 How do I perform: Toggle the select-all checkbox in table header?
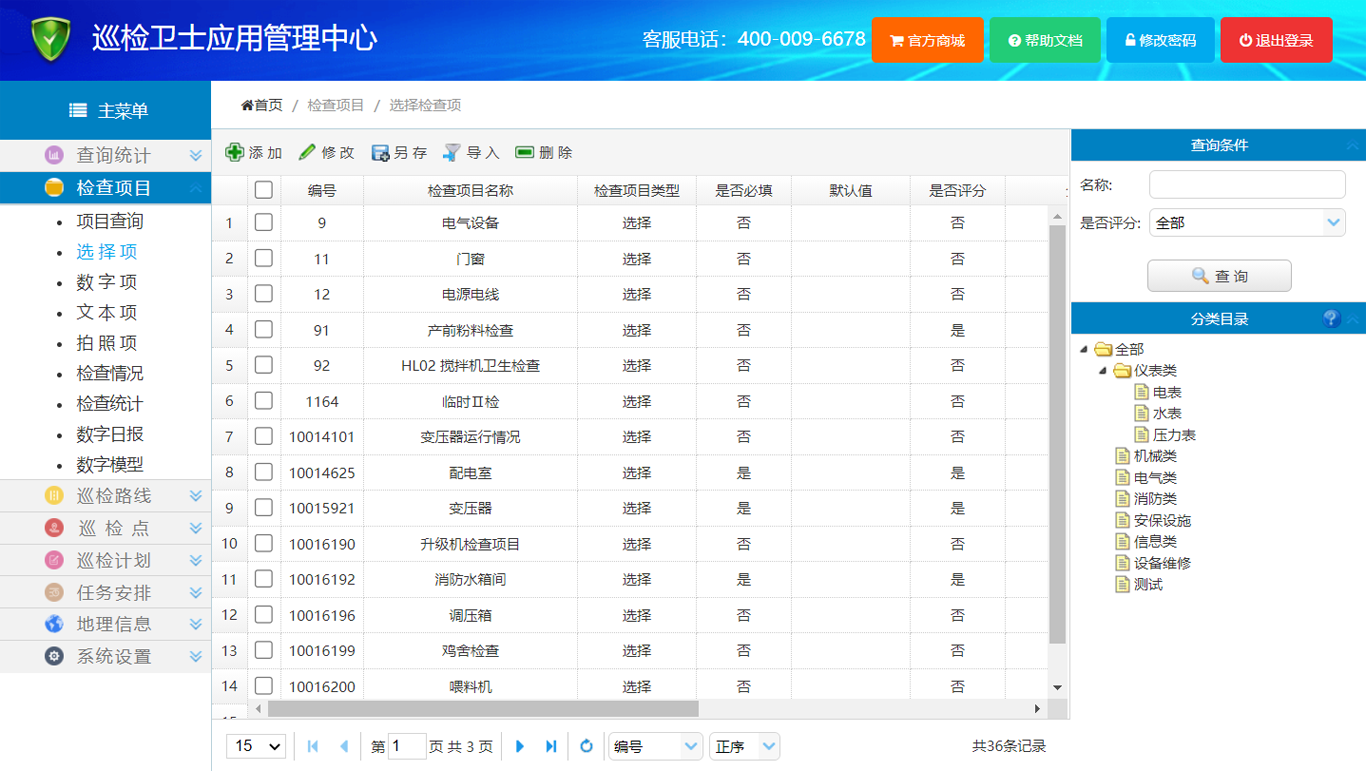pos(264,190)
